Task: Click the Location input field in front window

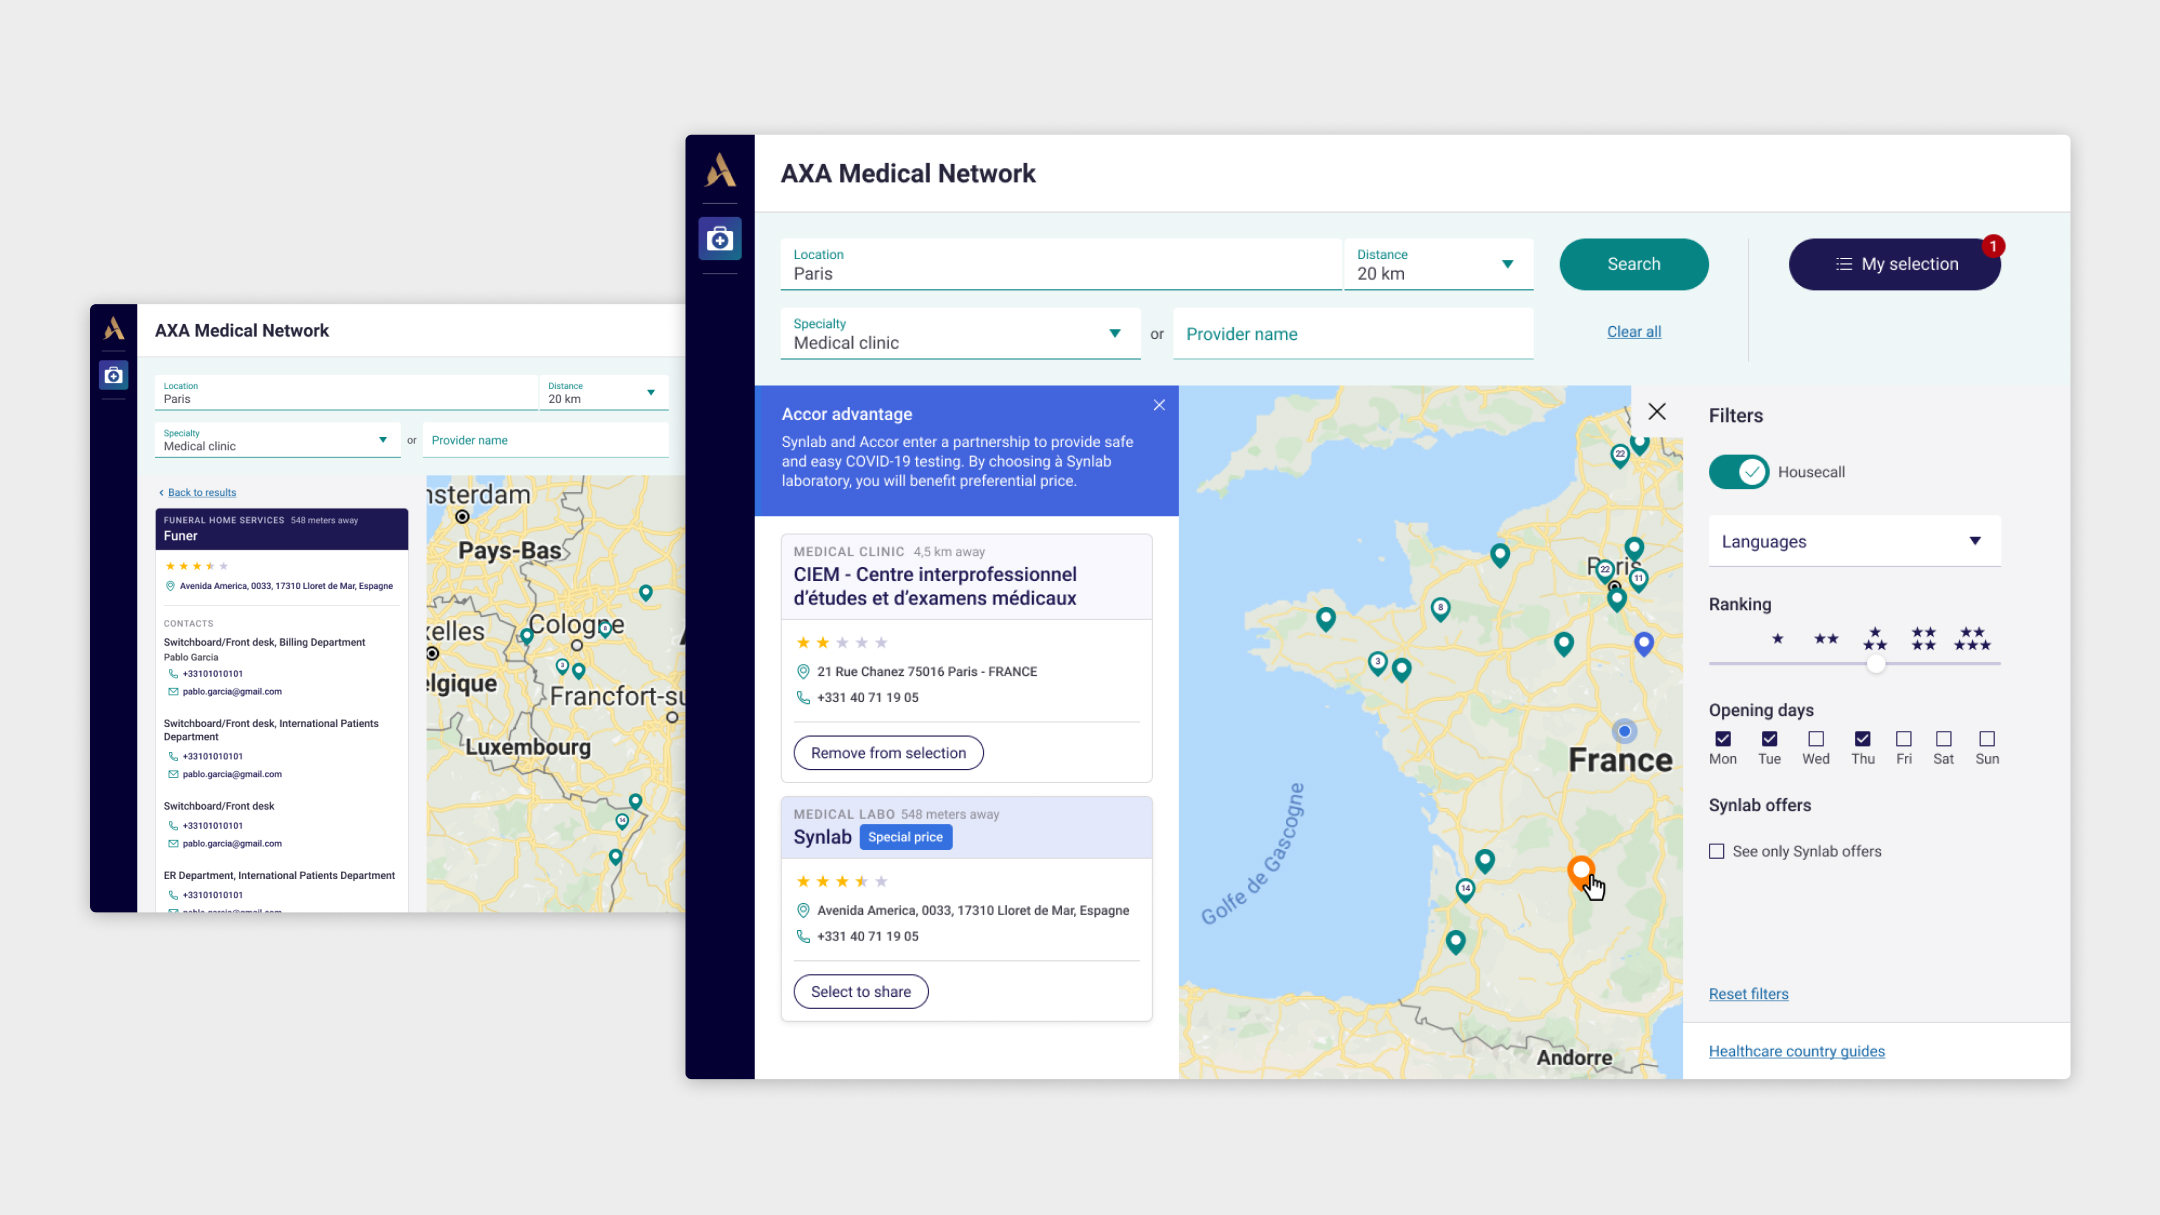Action: point(1061,264)
